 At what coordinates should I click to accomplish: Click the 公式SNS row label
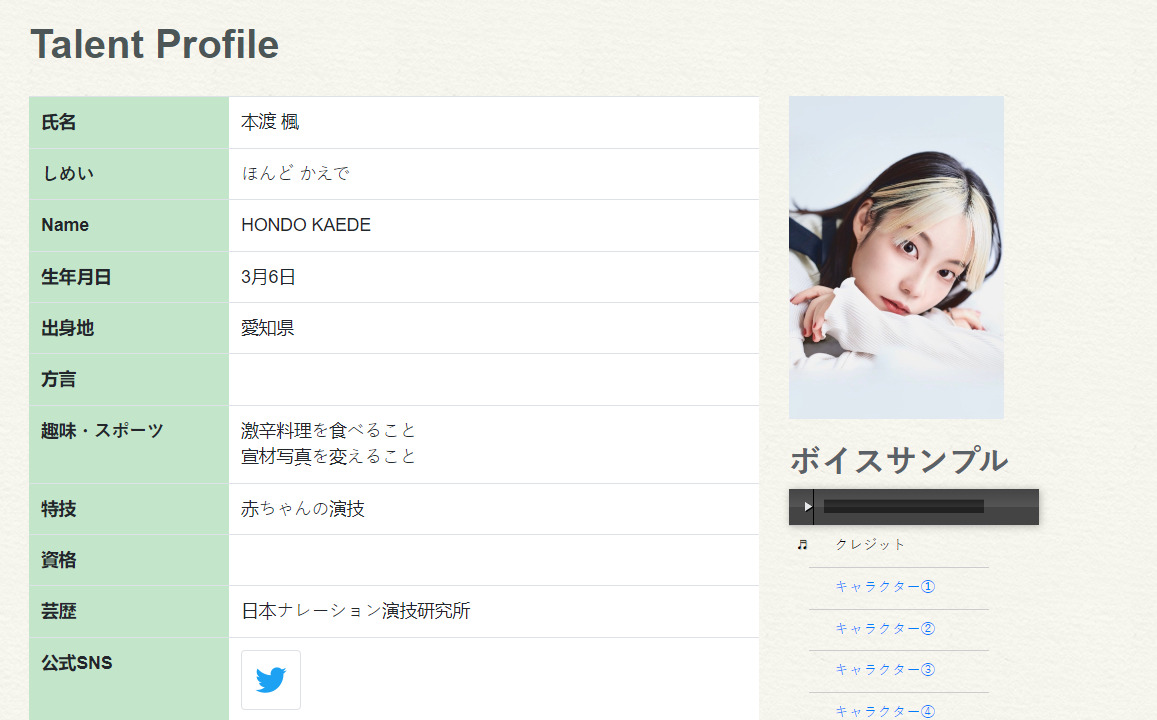click(77, 662)
